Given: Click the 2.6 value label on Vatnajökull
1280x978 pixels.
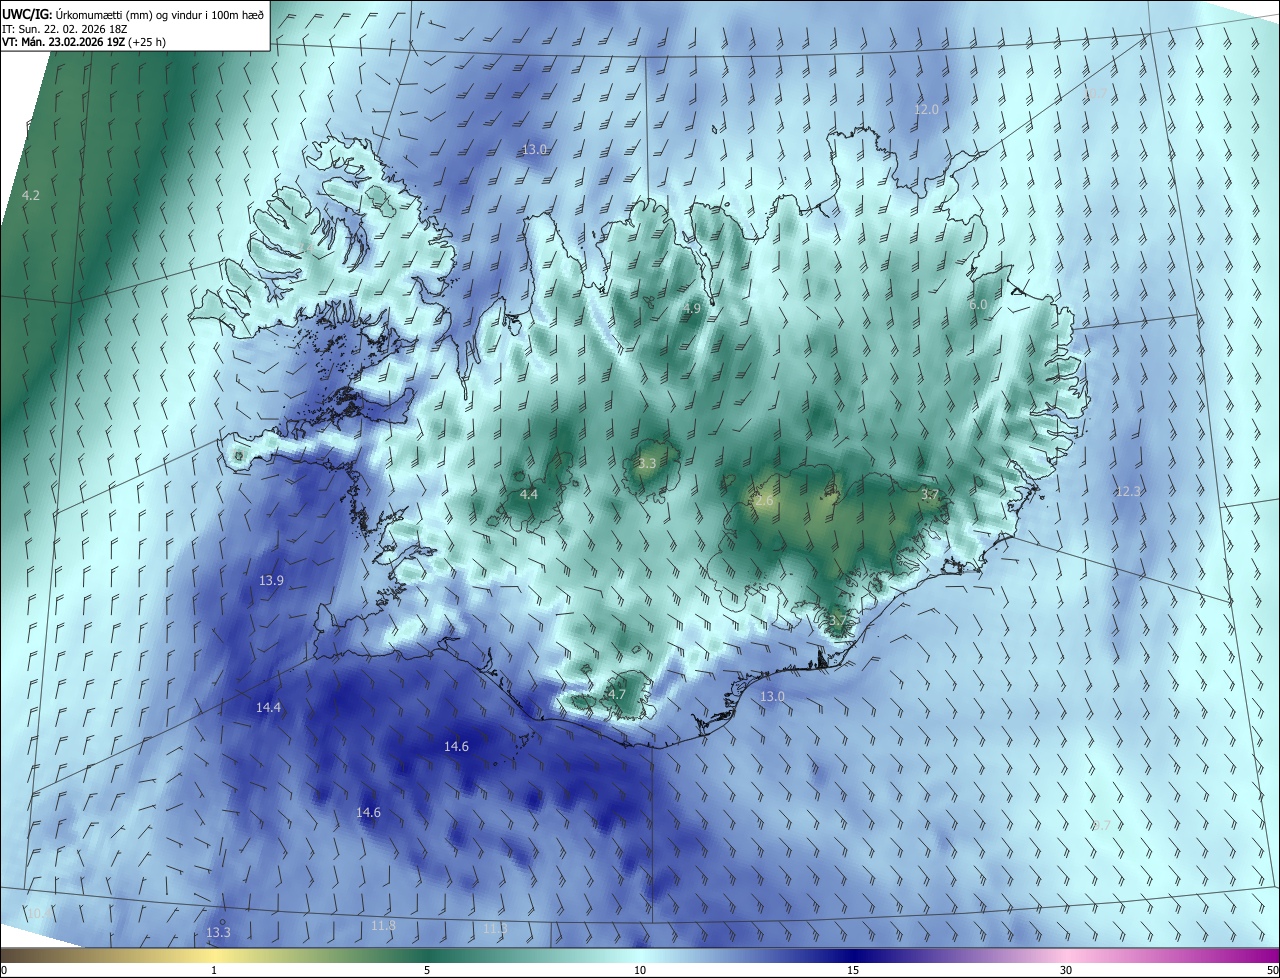Looking at the screenshot, I should [x=764, y=500].
